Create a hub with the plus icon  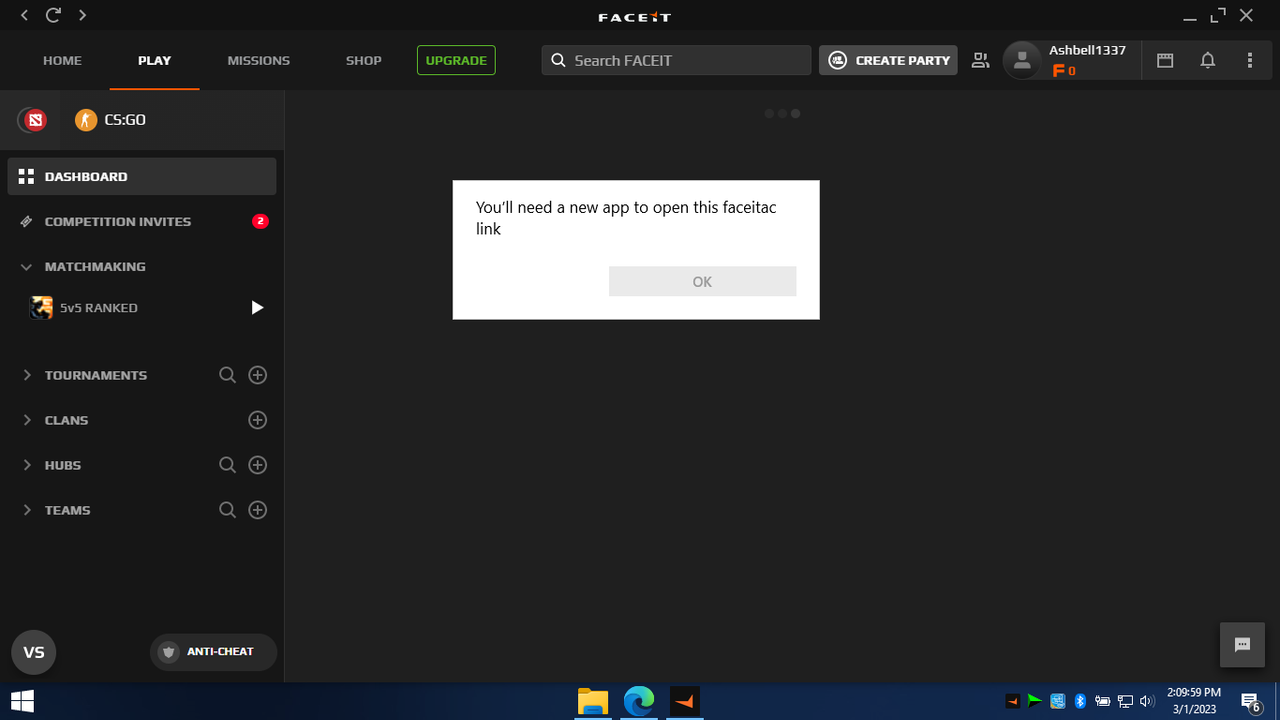click(257, 465)
